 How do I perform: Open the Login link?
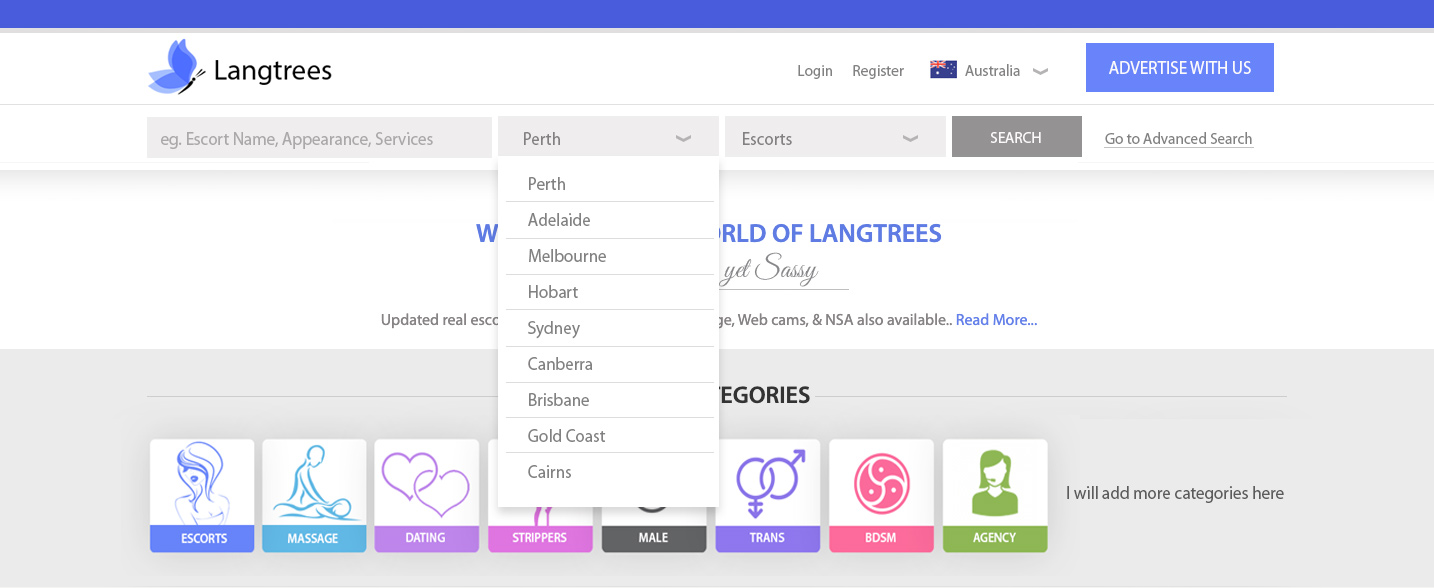click(814, 71)
